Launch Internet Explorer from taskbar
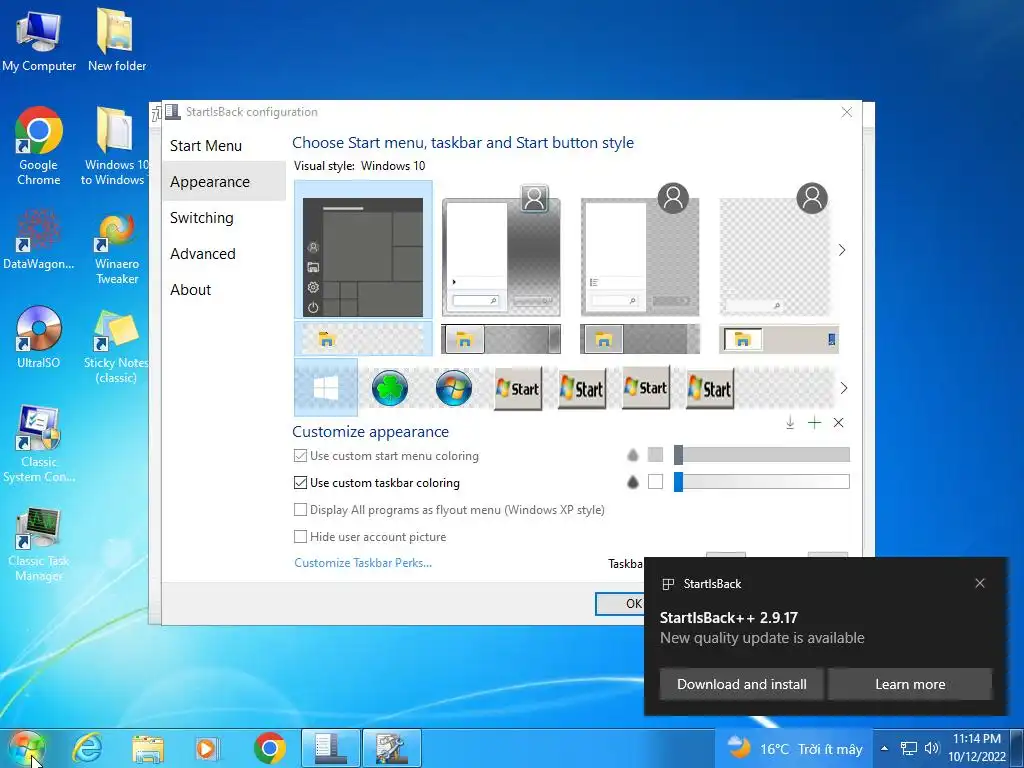1024x768 pixels. 88,748
